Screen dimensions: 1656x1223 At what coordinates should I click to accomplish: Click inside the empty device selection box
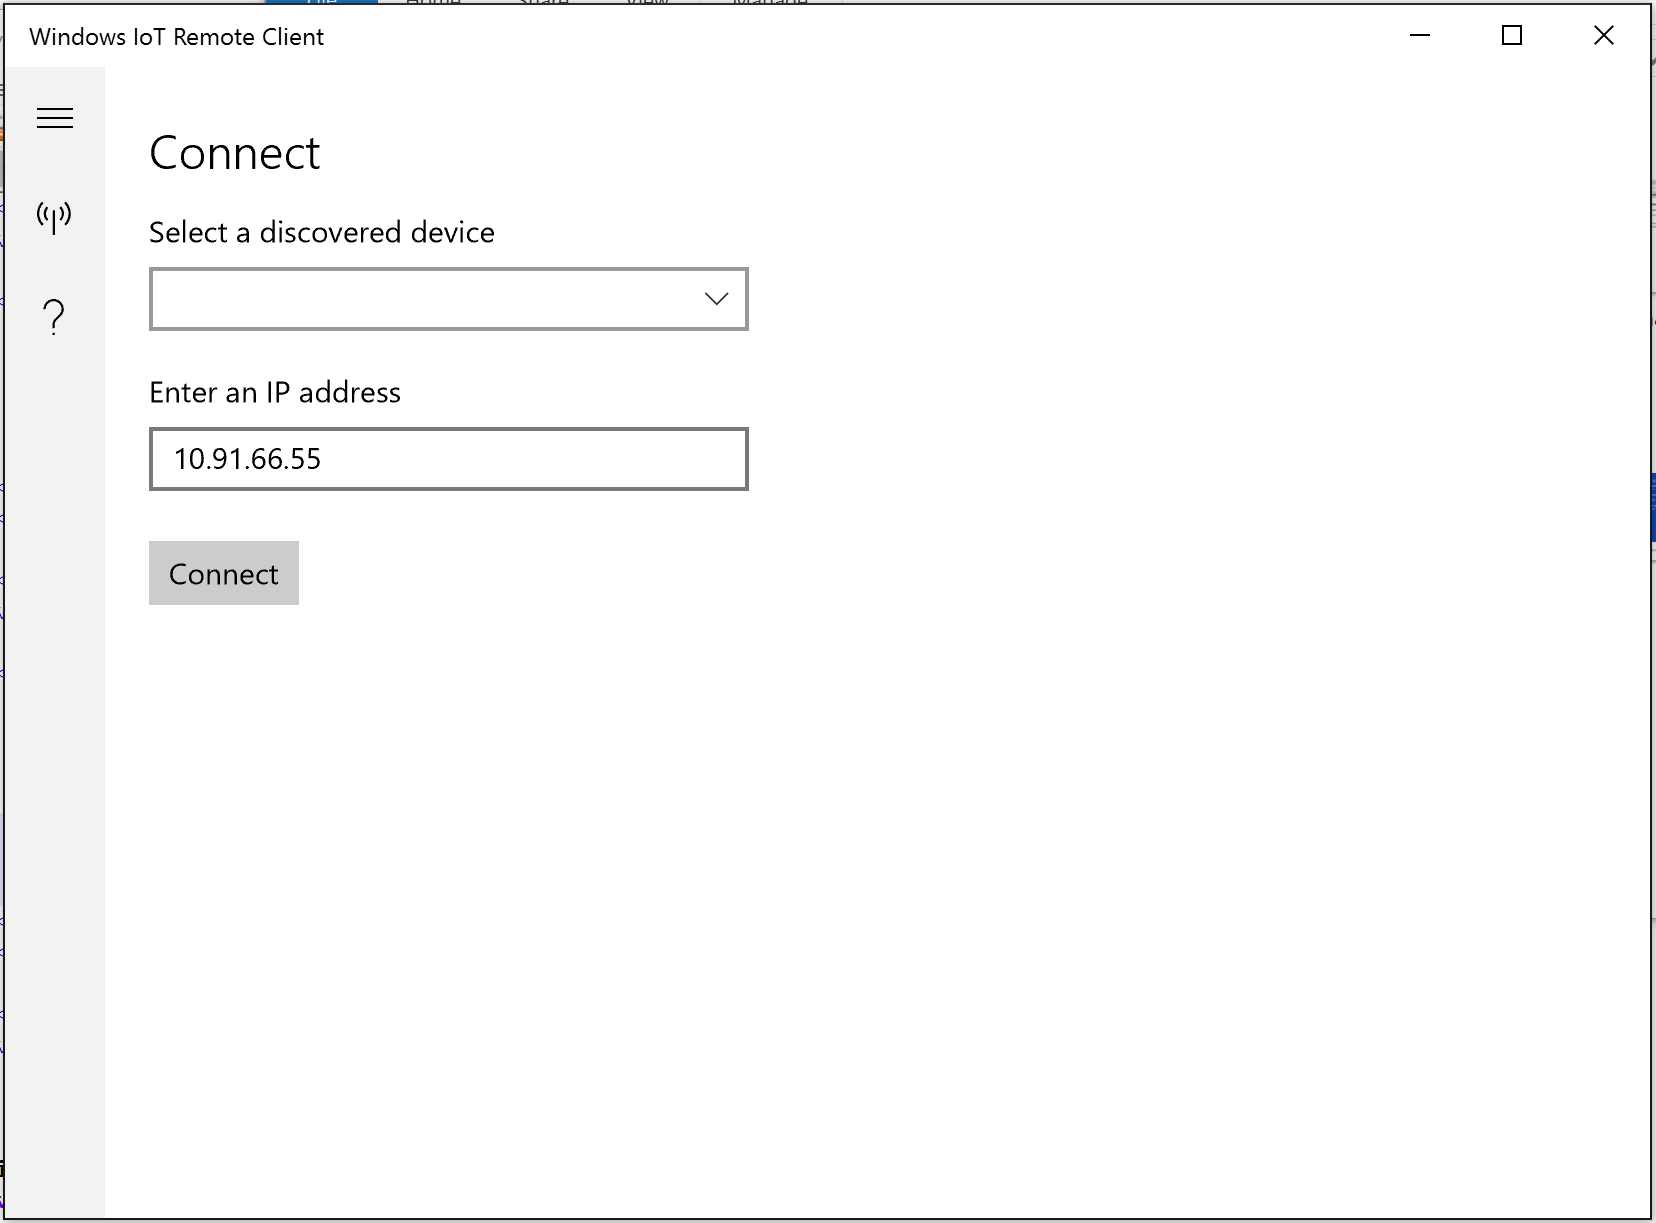(x=400, y=298)
